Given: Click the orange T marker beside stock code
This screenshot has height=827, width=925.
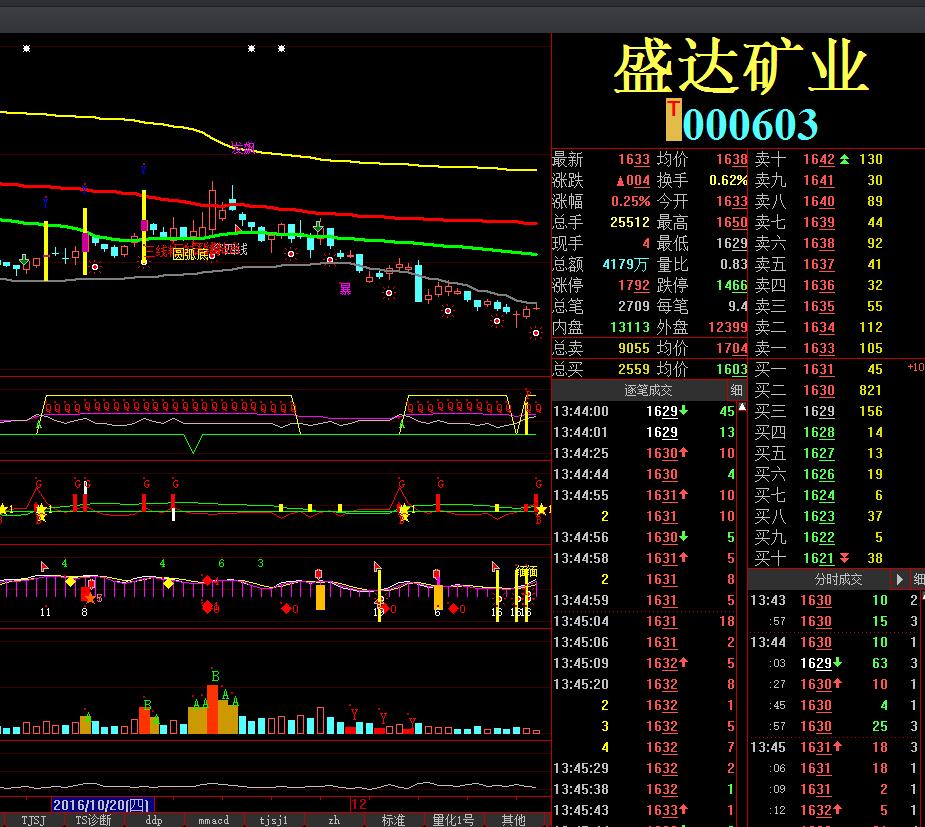Looking at the screenshot, I should [673, 120].
